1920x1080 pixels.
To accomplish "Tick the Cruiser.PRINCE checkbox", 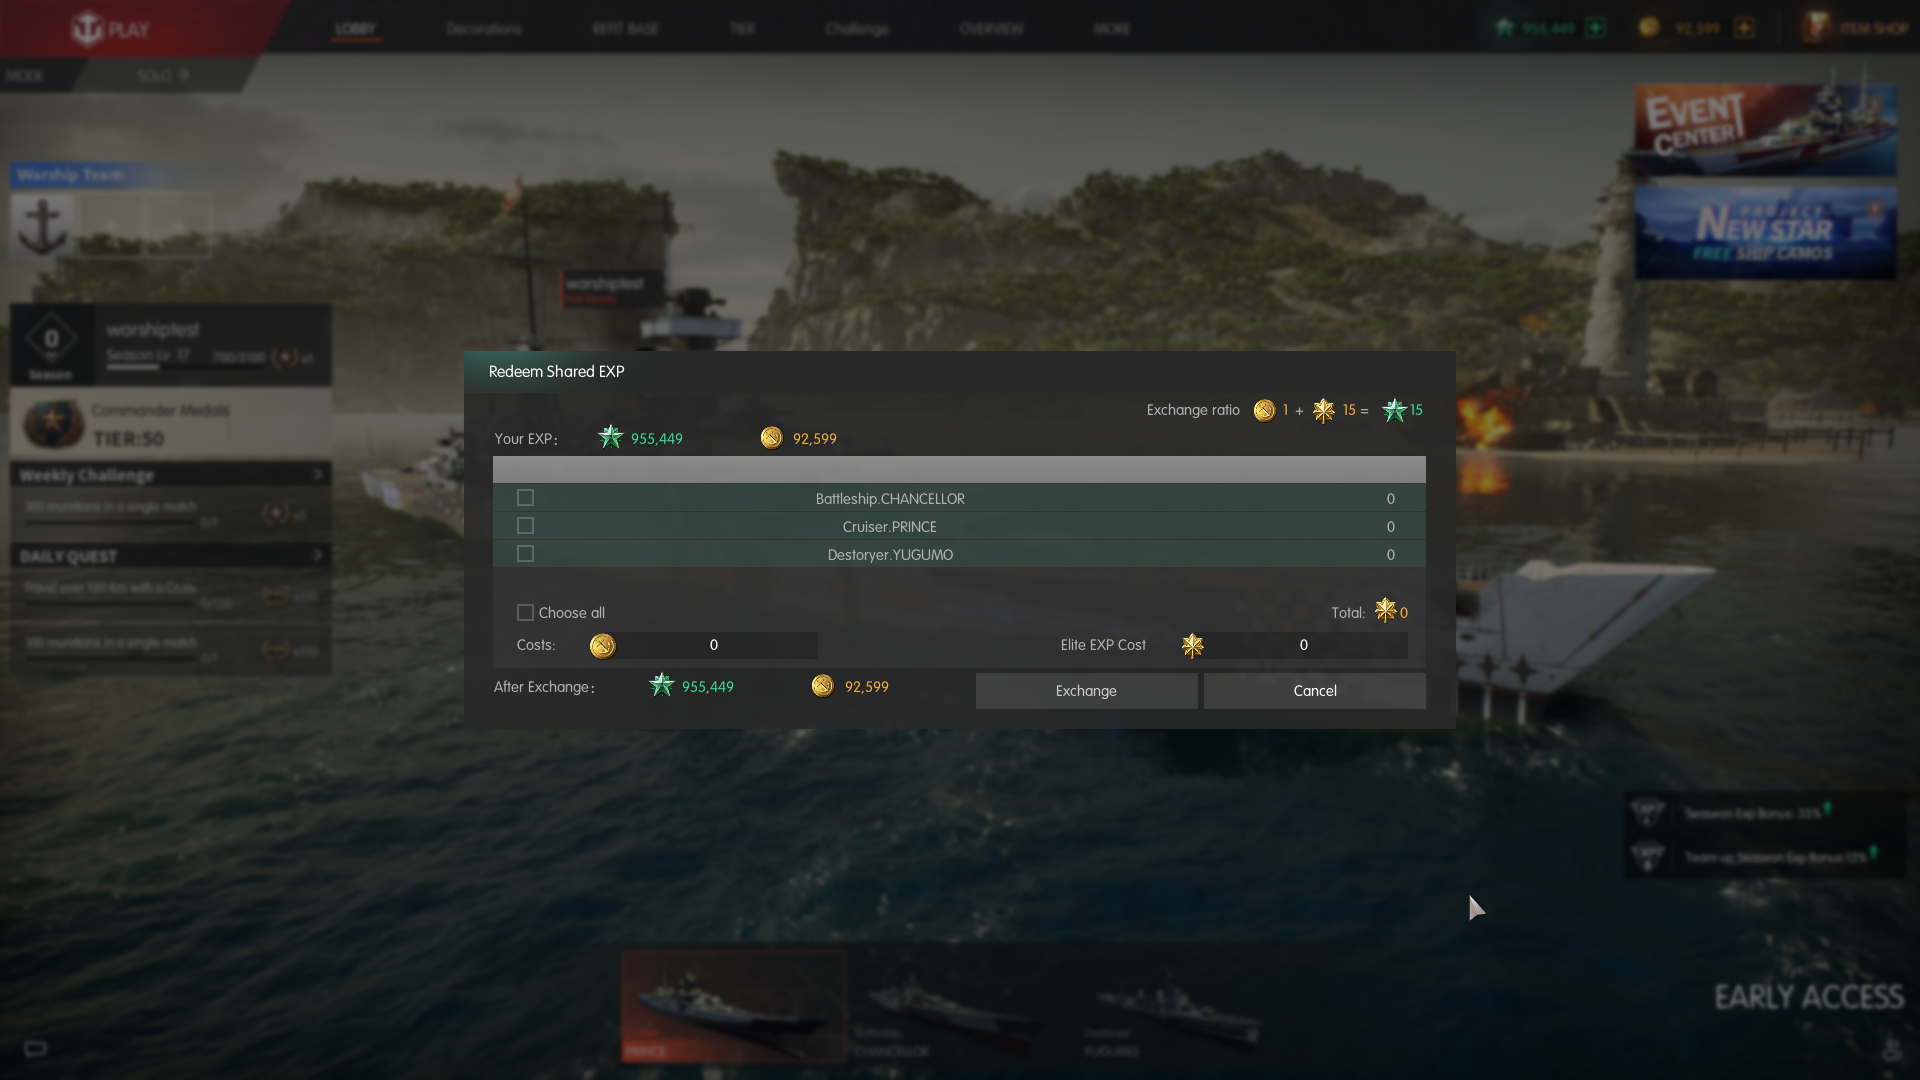I will 525,526.
